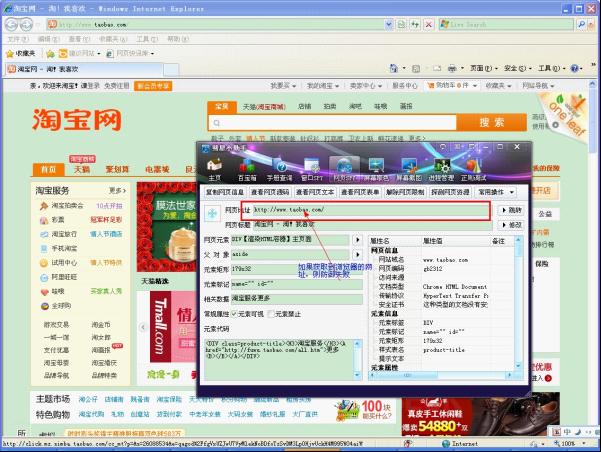Image resolution: width=601 pixels, height=452 pixels.
Task: Open the 帮助(H) menu
Action: pos(178,39)
